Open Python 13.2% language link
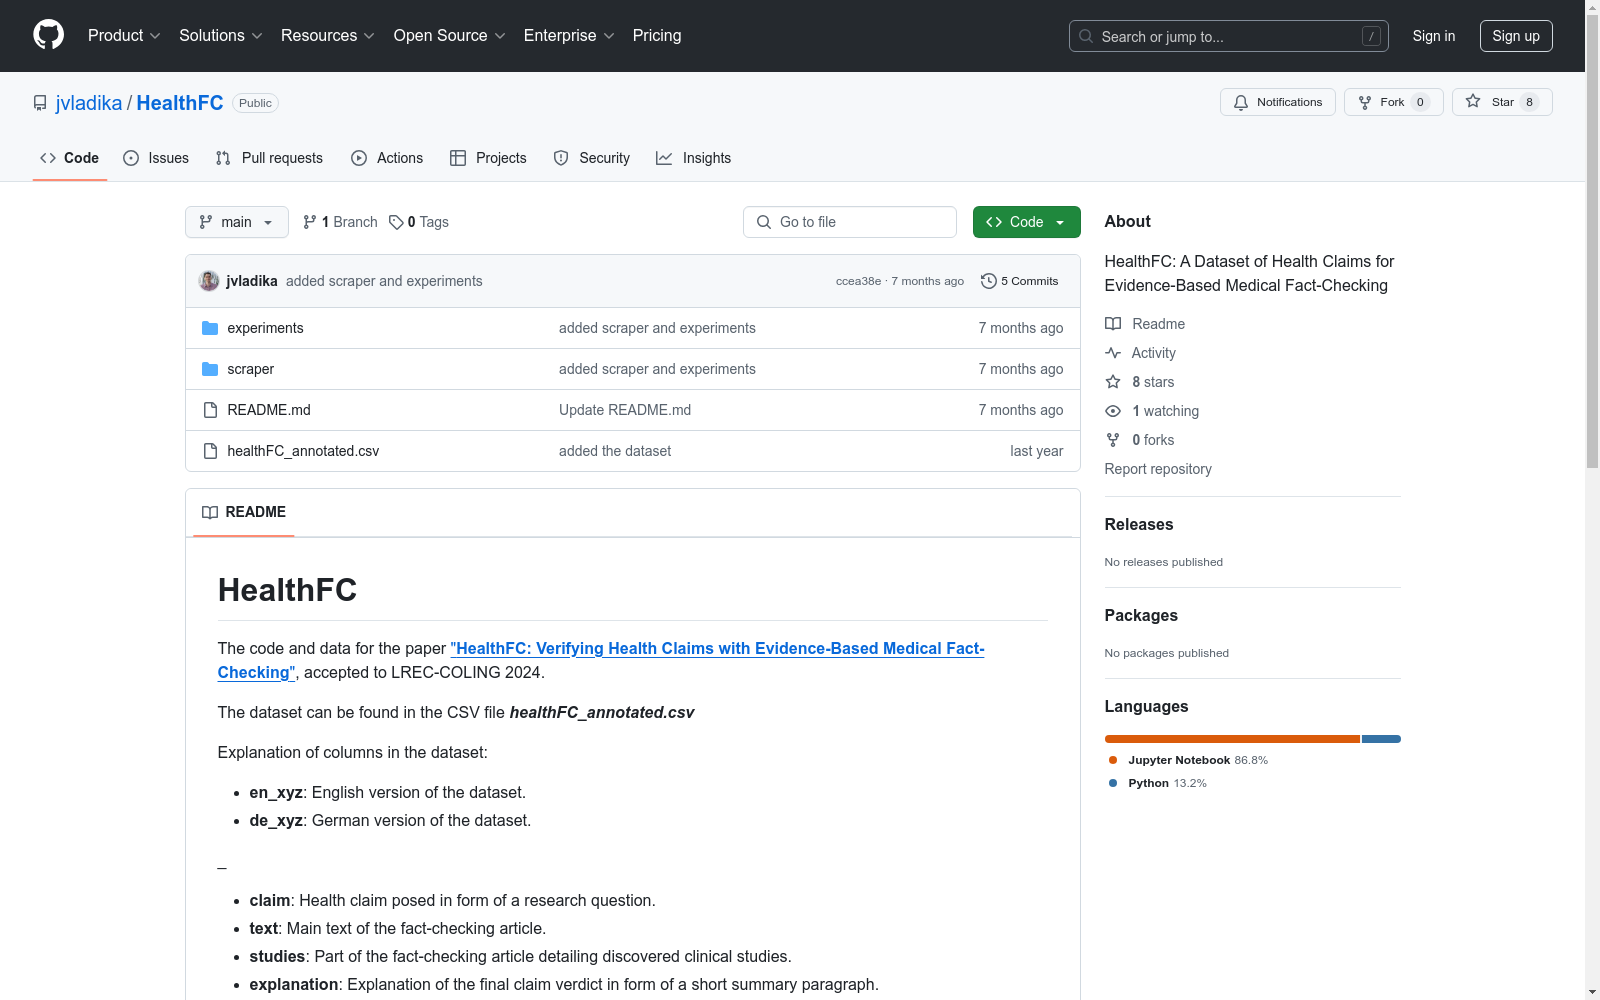This screenshot has height=1000, width=1600. (1157, 783)
